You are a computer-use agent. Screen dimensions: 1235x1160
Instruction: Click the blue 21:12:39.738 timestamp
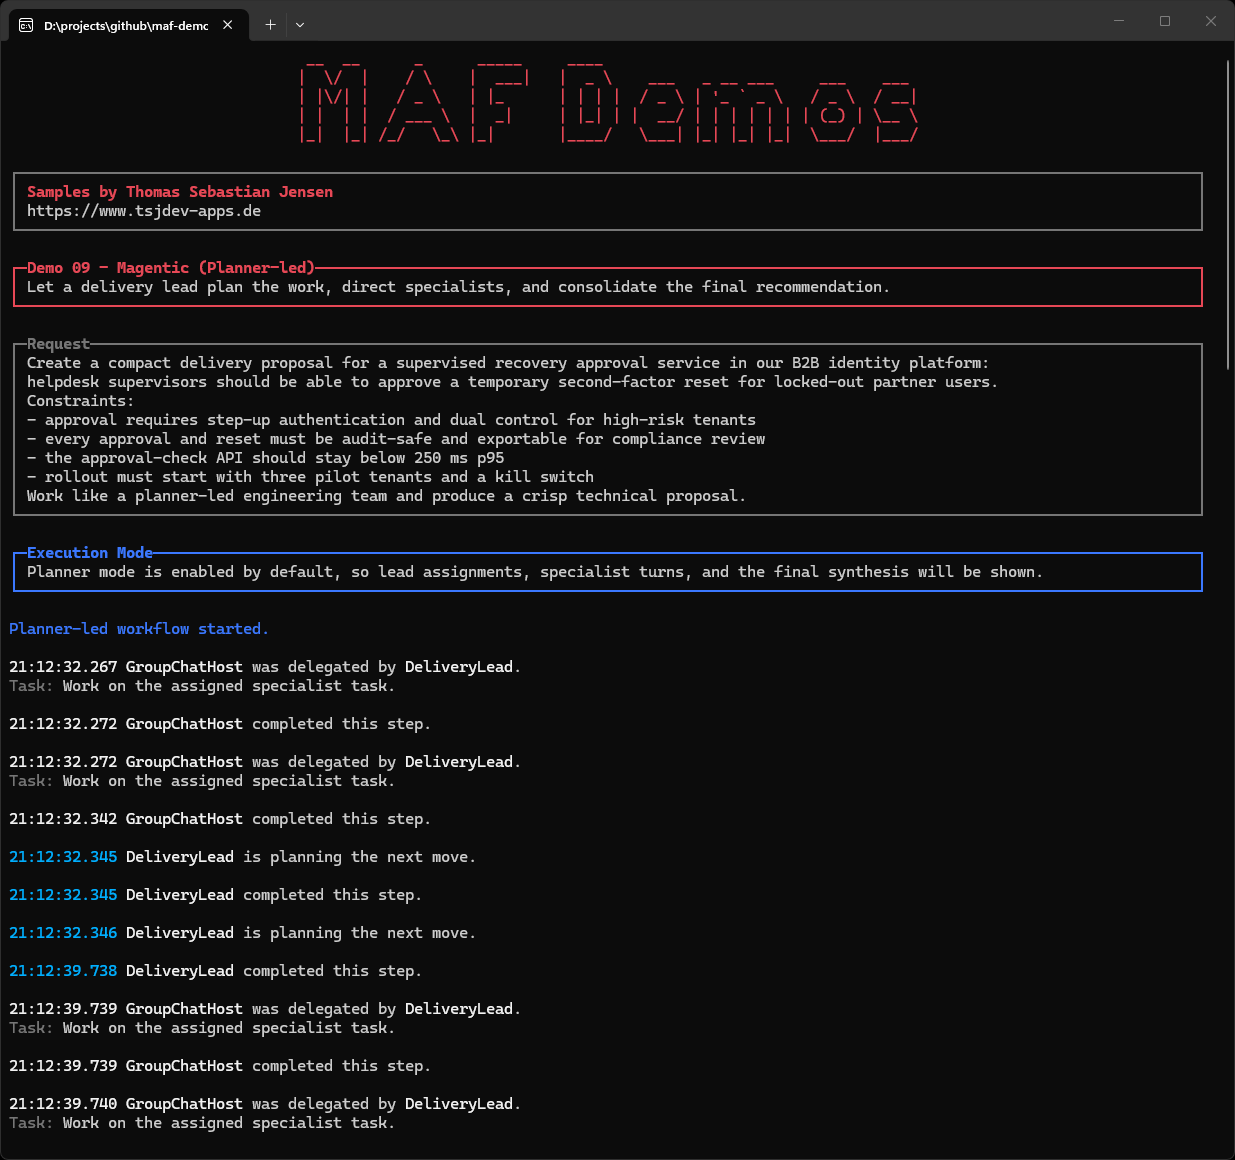point(63,971)
